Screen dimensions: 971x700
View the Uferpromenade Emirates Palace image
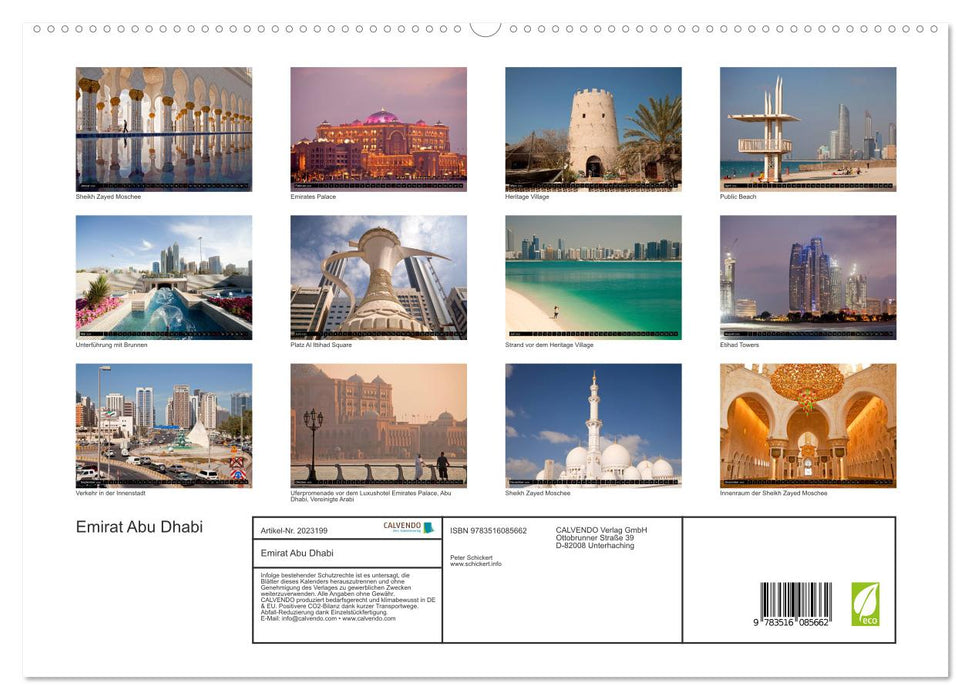coord(378,424)
